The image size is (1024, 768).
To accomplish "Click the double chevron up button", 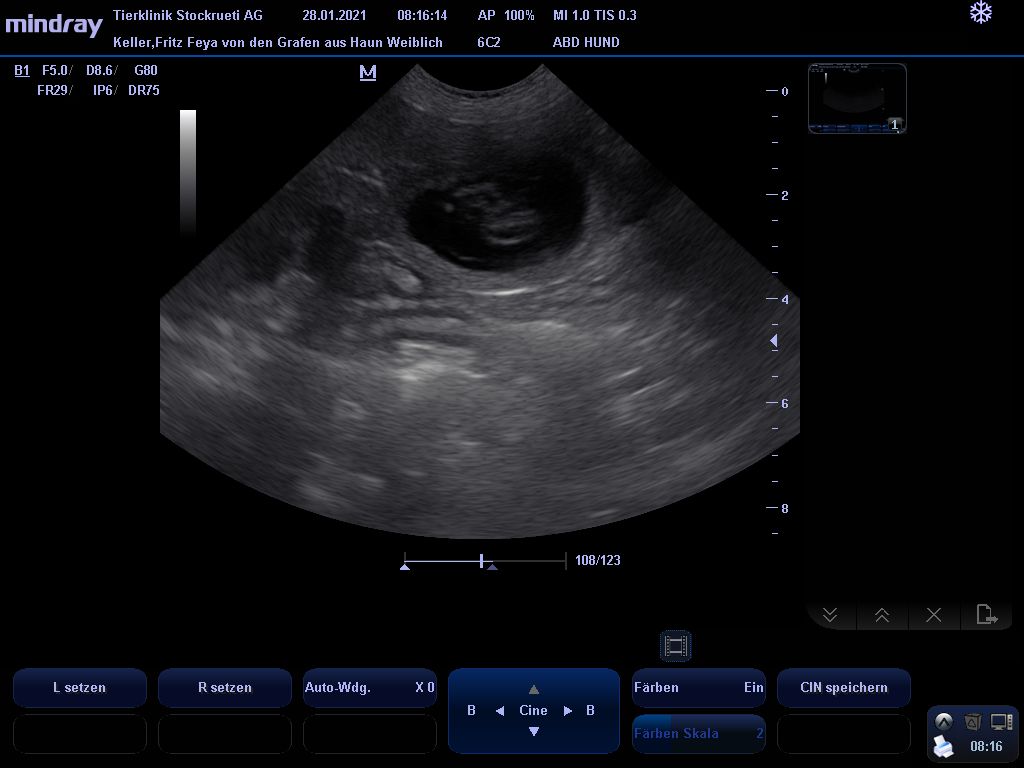I will [x=882, y=615].
